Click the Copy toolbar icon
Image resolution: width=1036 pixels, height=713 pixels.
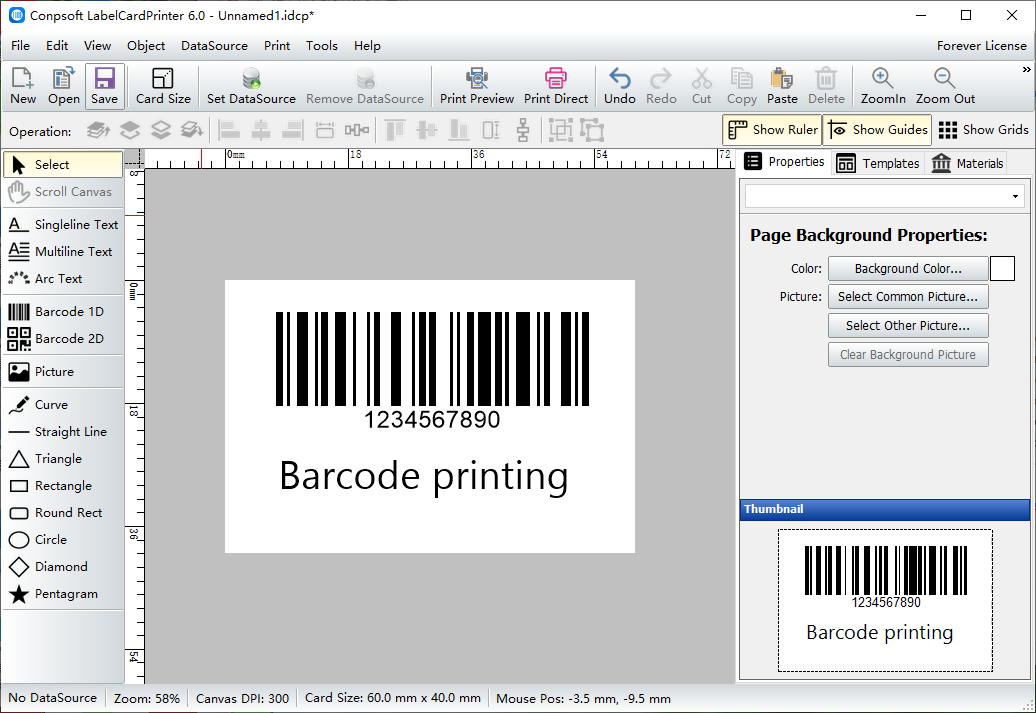[x=742, y=86]
